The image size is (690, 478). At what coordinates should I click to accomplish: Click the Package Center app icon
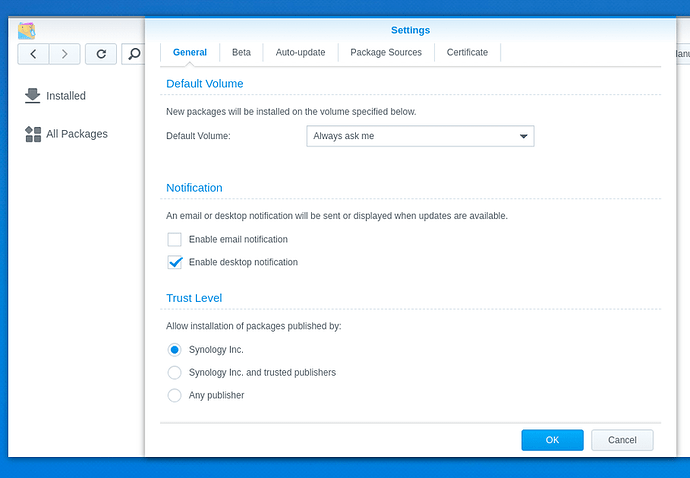click(x=26, y=31)
